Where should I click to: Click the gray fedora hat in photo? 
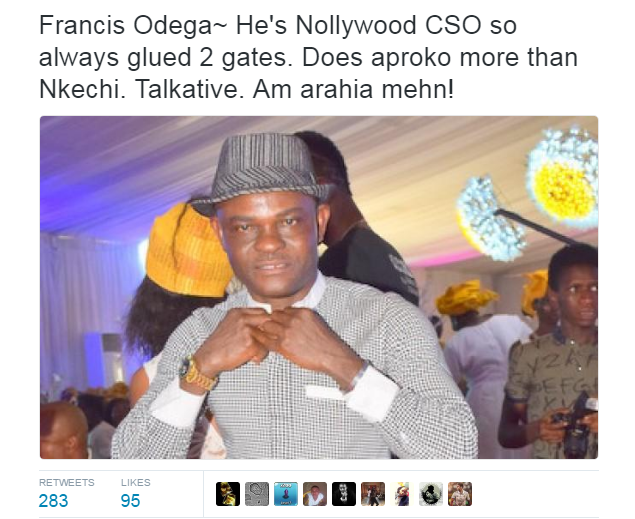(x=263, y=170)
